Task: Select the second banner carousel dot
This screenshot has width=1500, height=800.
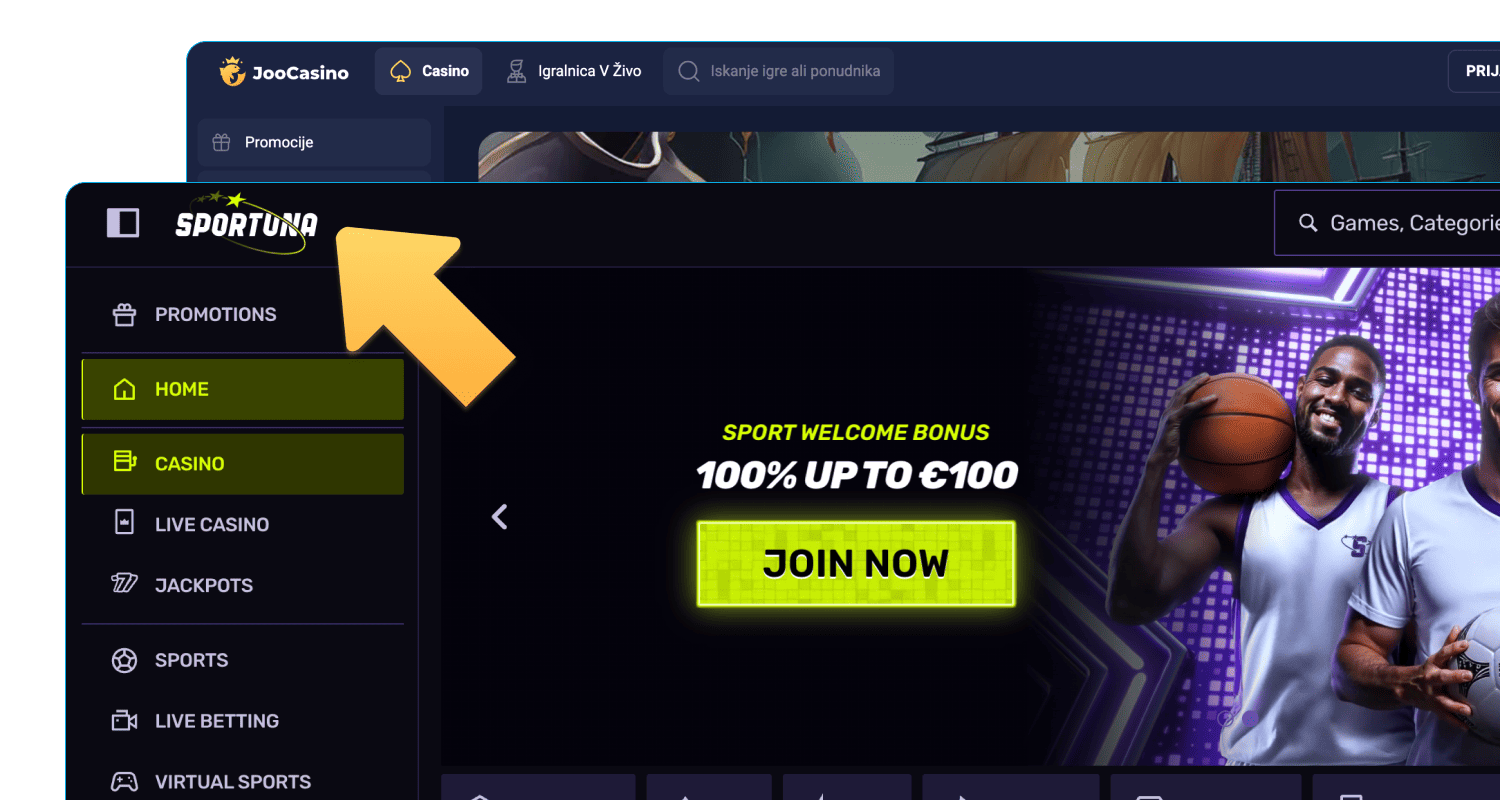Action: pos(1250,718)
